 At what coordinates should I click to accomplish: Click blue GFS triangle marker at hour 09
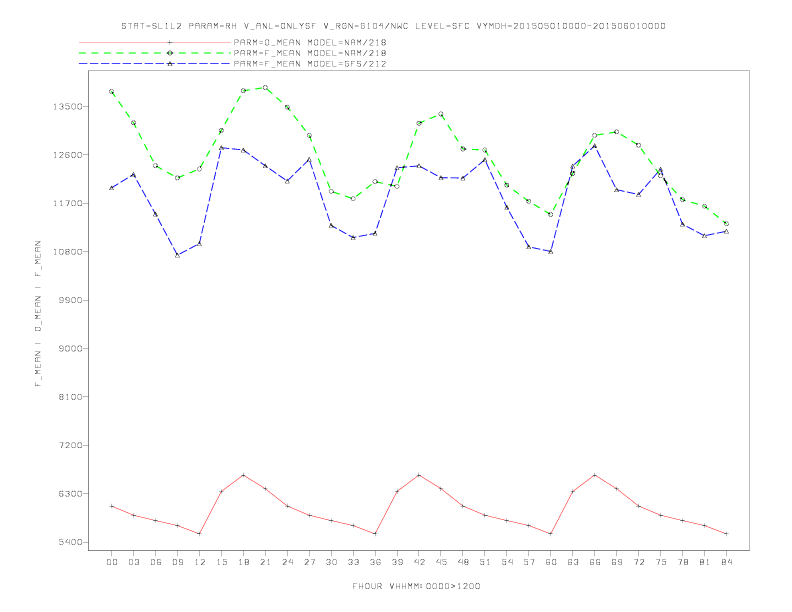tap(177, 256)
